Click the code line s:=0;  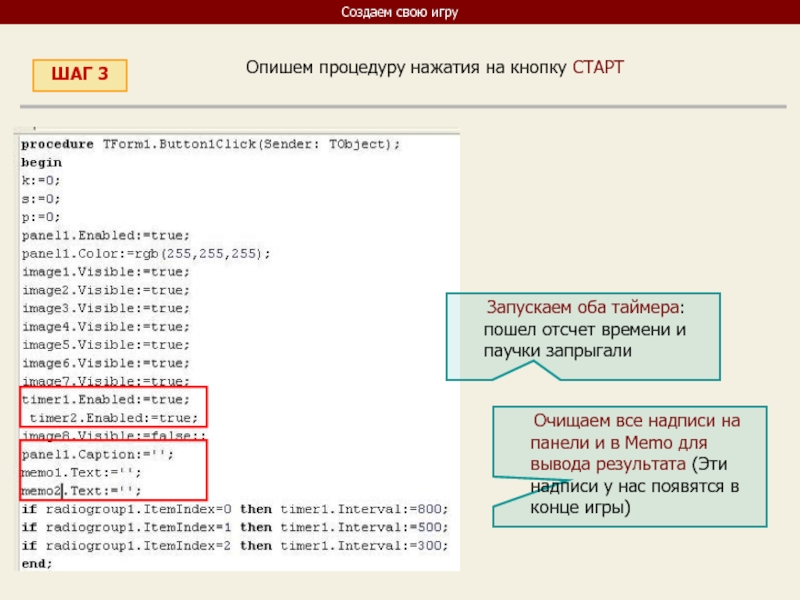click(x=41, y=199)
